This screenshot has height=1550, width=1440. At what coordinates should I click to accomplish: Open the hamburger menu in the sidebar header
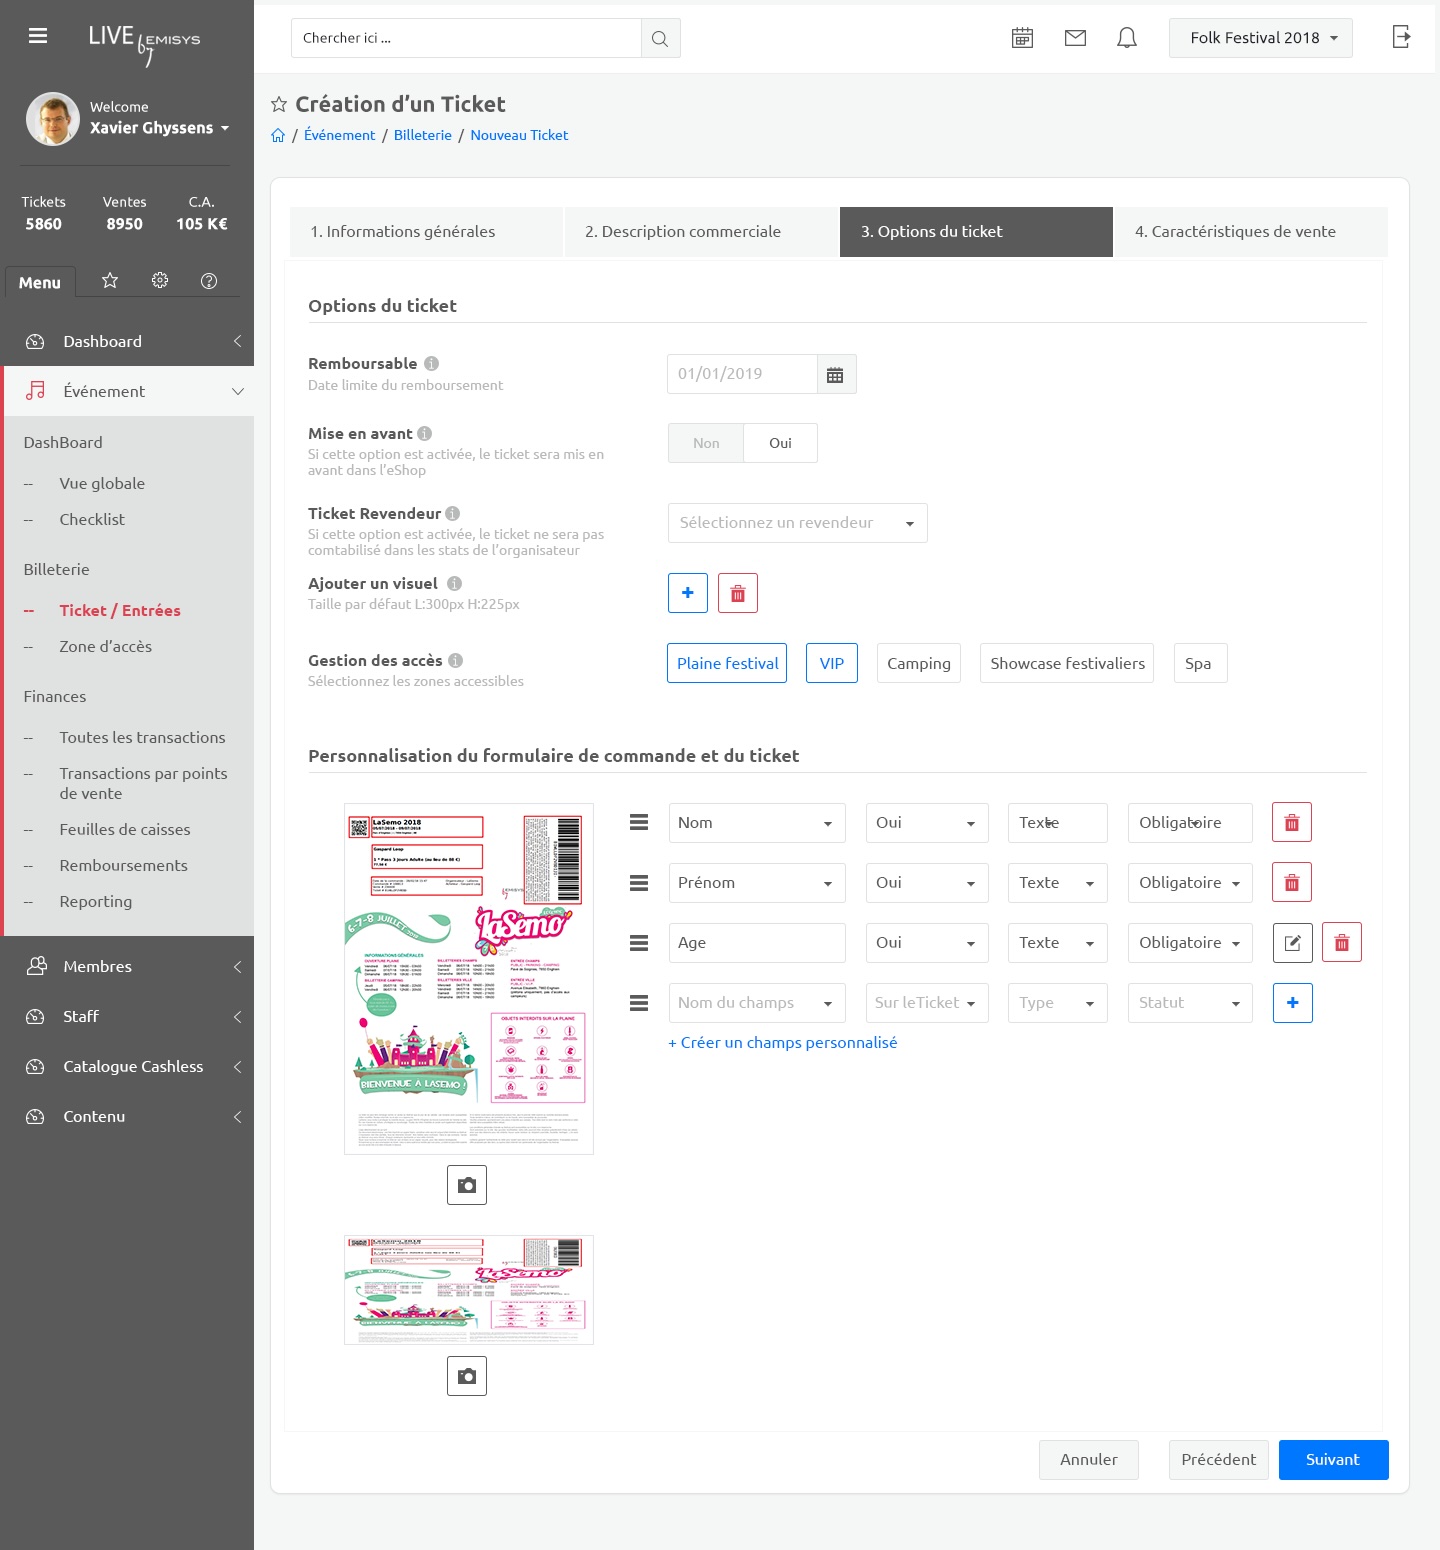pyautogui.click(x=38, y=36)
